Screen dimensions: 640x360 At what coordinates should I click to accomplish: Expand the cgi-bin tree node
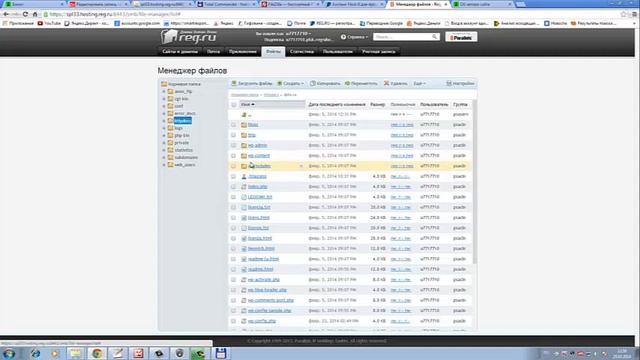[164, 99]
